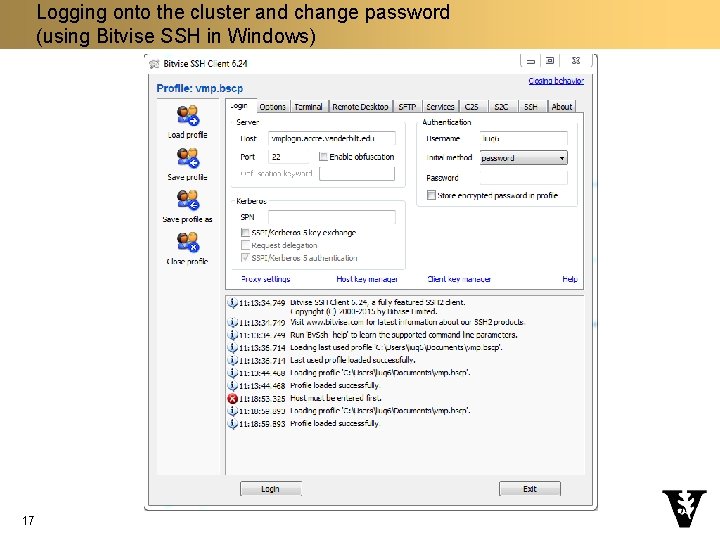
Task: Click the Obfuscation keyword field
Action: click(357, 174)
